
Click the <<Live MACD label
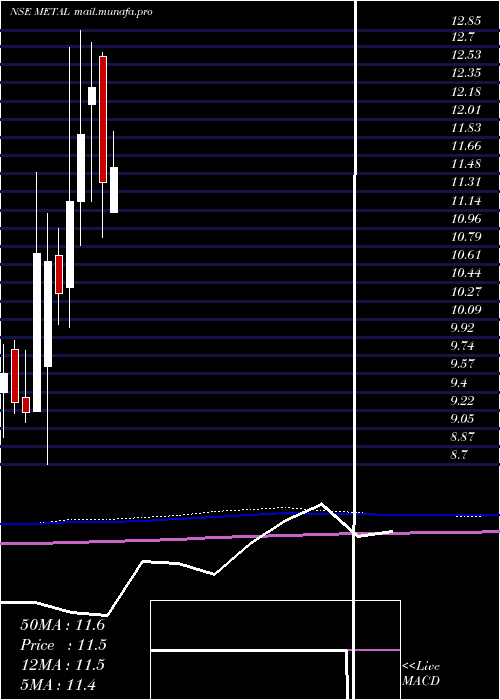coord(421,673)
